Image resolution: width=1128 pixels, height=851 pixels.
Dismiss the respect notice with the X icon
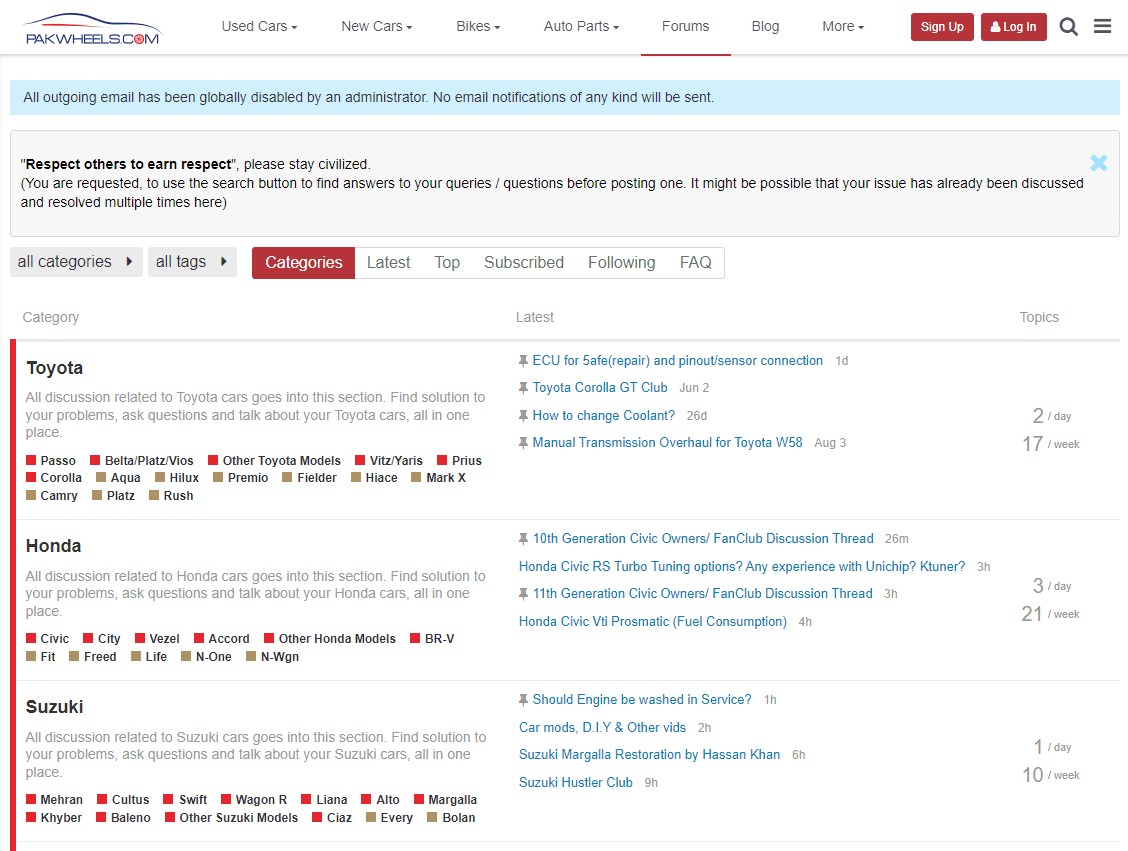point(1099,163)
